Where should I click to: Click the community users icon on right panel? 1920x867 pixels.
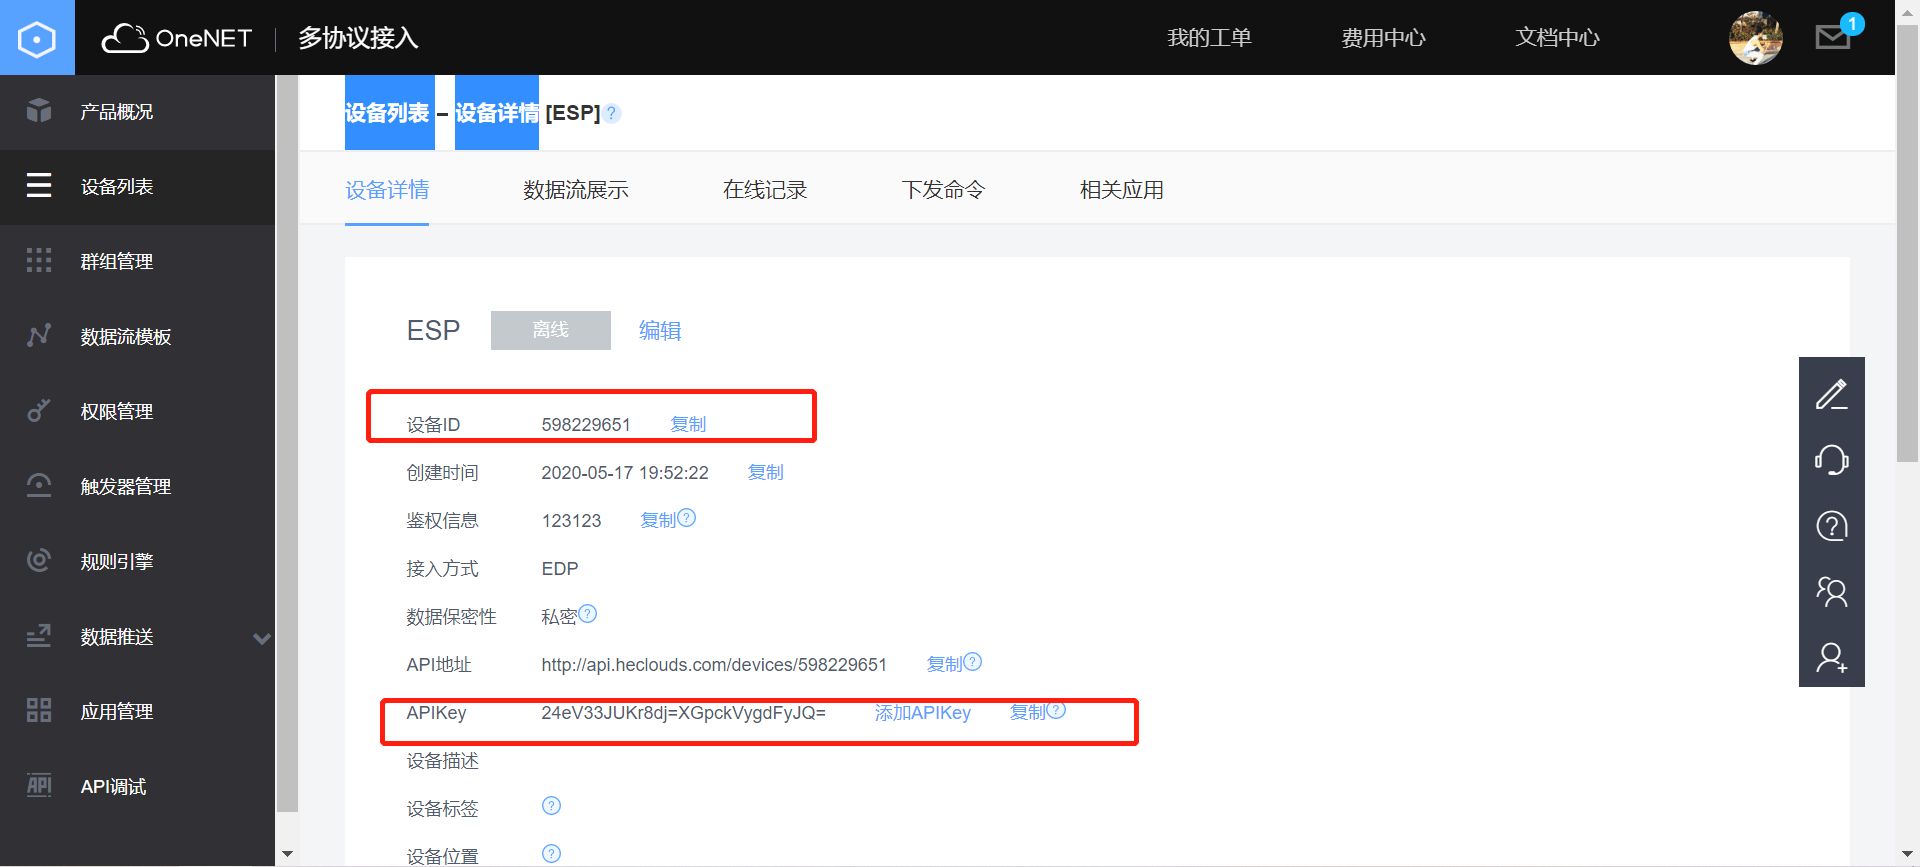click(x=1832, y=592)
